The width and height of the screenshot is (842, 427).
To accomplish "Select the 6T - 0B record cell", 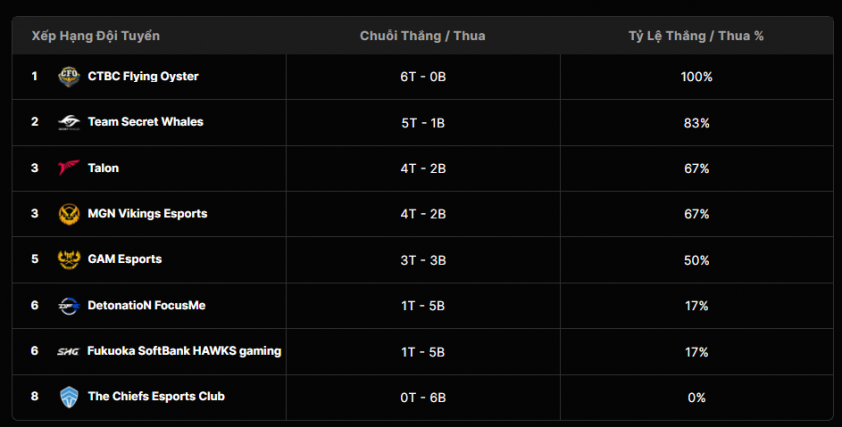I will pyautogui.click(x=423, y=77).
